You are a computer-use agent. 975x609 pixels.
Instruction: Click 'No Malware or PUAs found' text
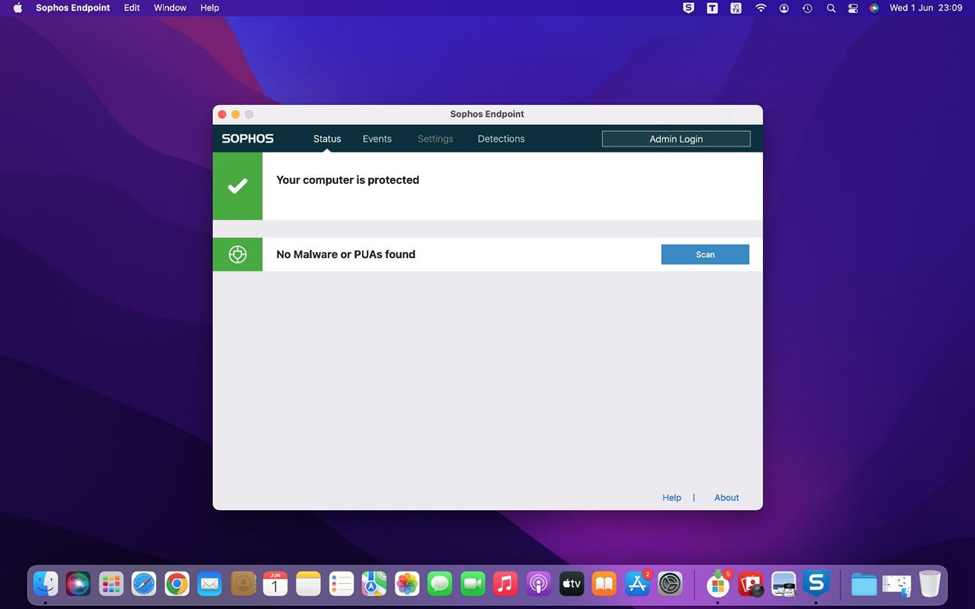click(346, 254)
